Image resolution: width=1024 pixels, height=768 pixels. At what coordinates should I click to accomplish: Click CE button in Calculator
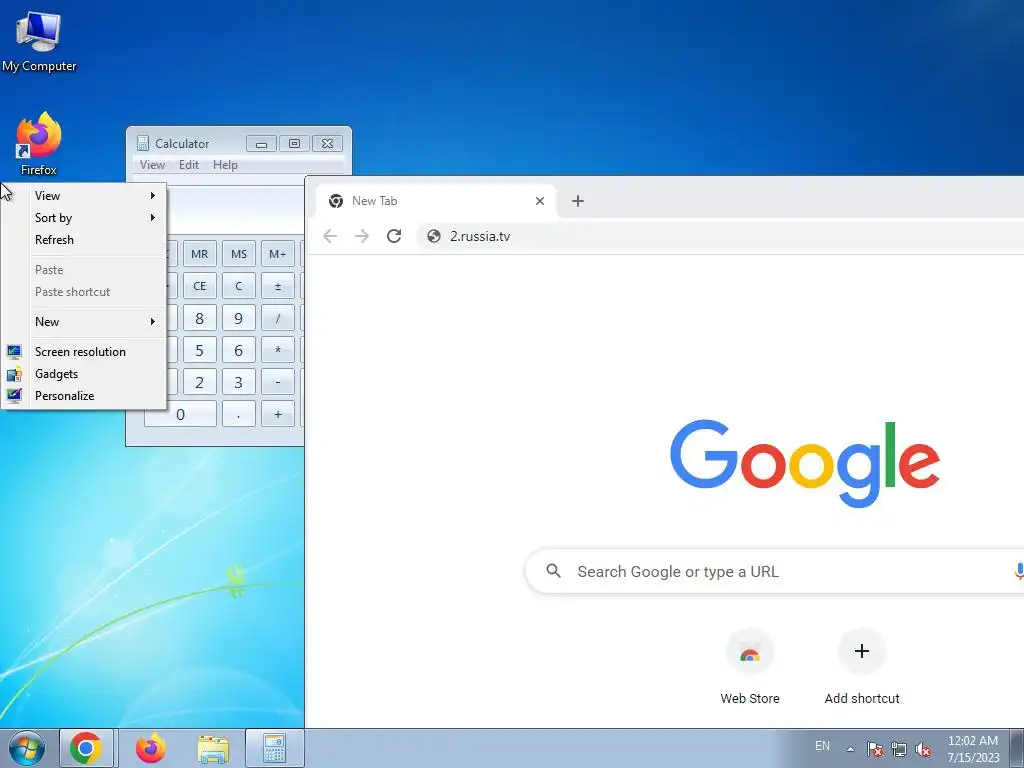point(199,286)
